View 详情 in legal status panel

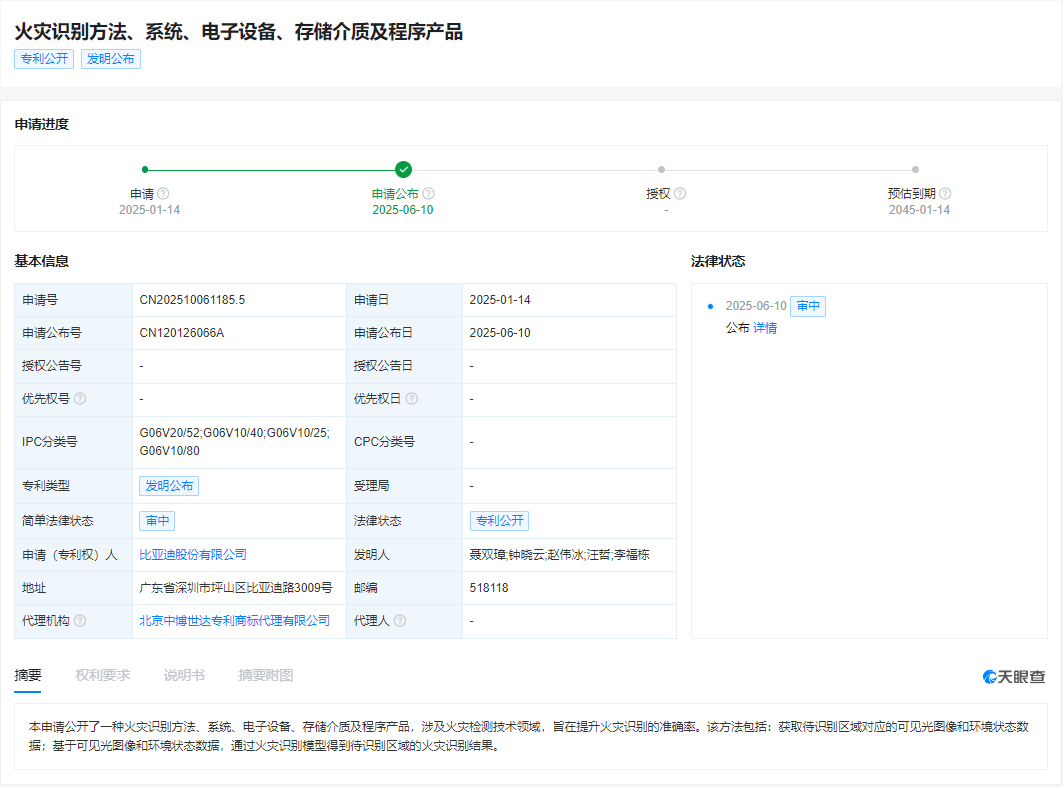pos(765,328)
